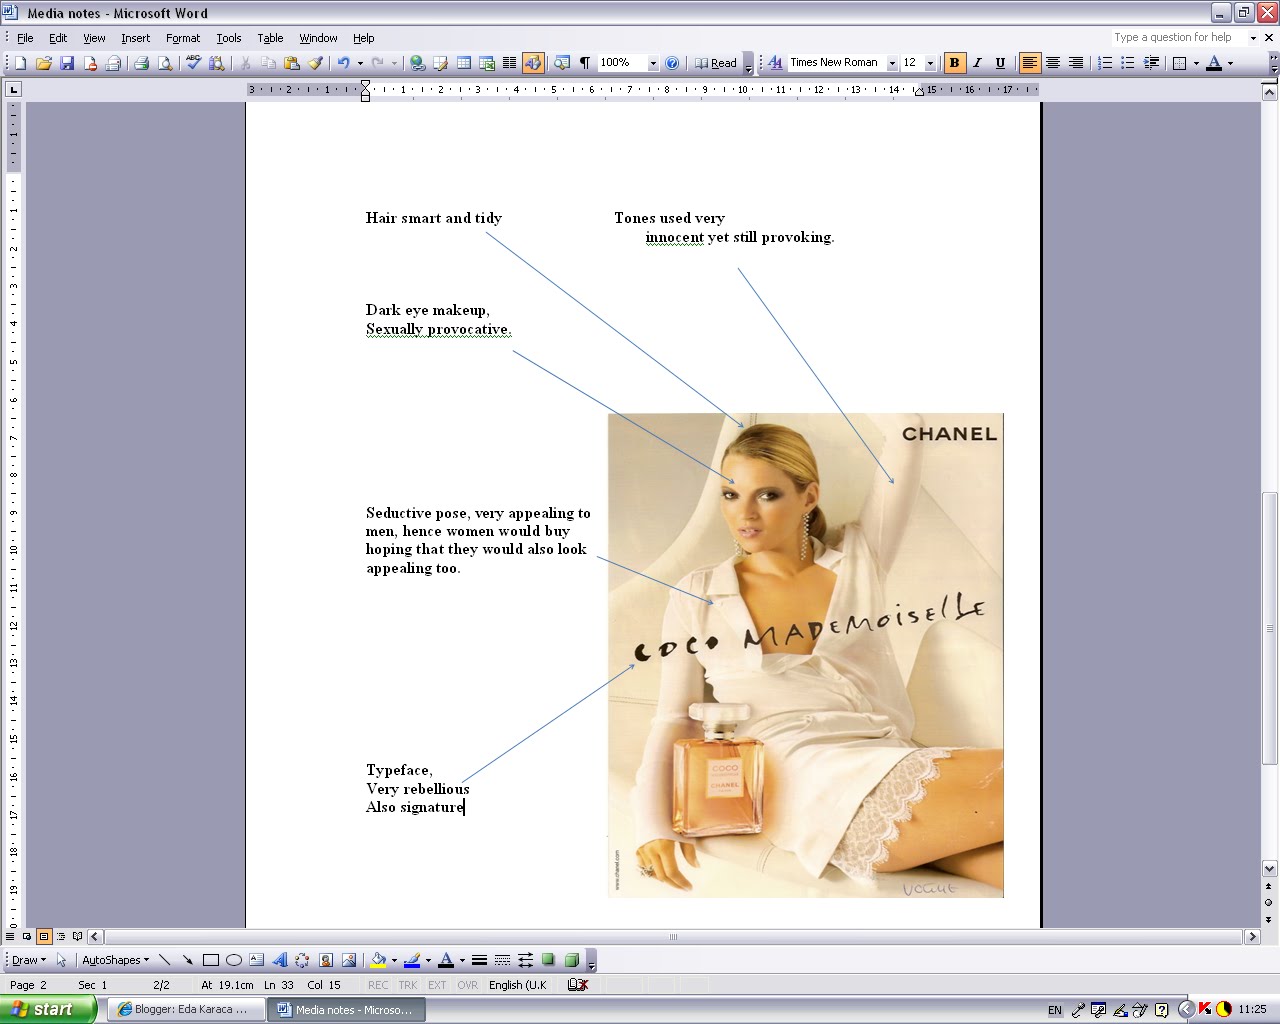Open the Research pane icon
Screen dimensions: 1280x1024
click(x=216, y=63)
